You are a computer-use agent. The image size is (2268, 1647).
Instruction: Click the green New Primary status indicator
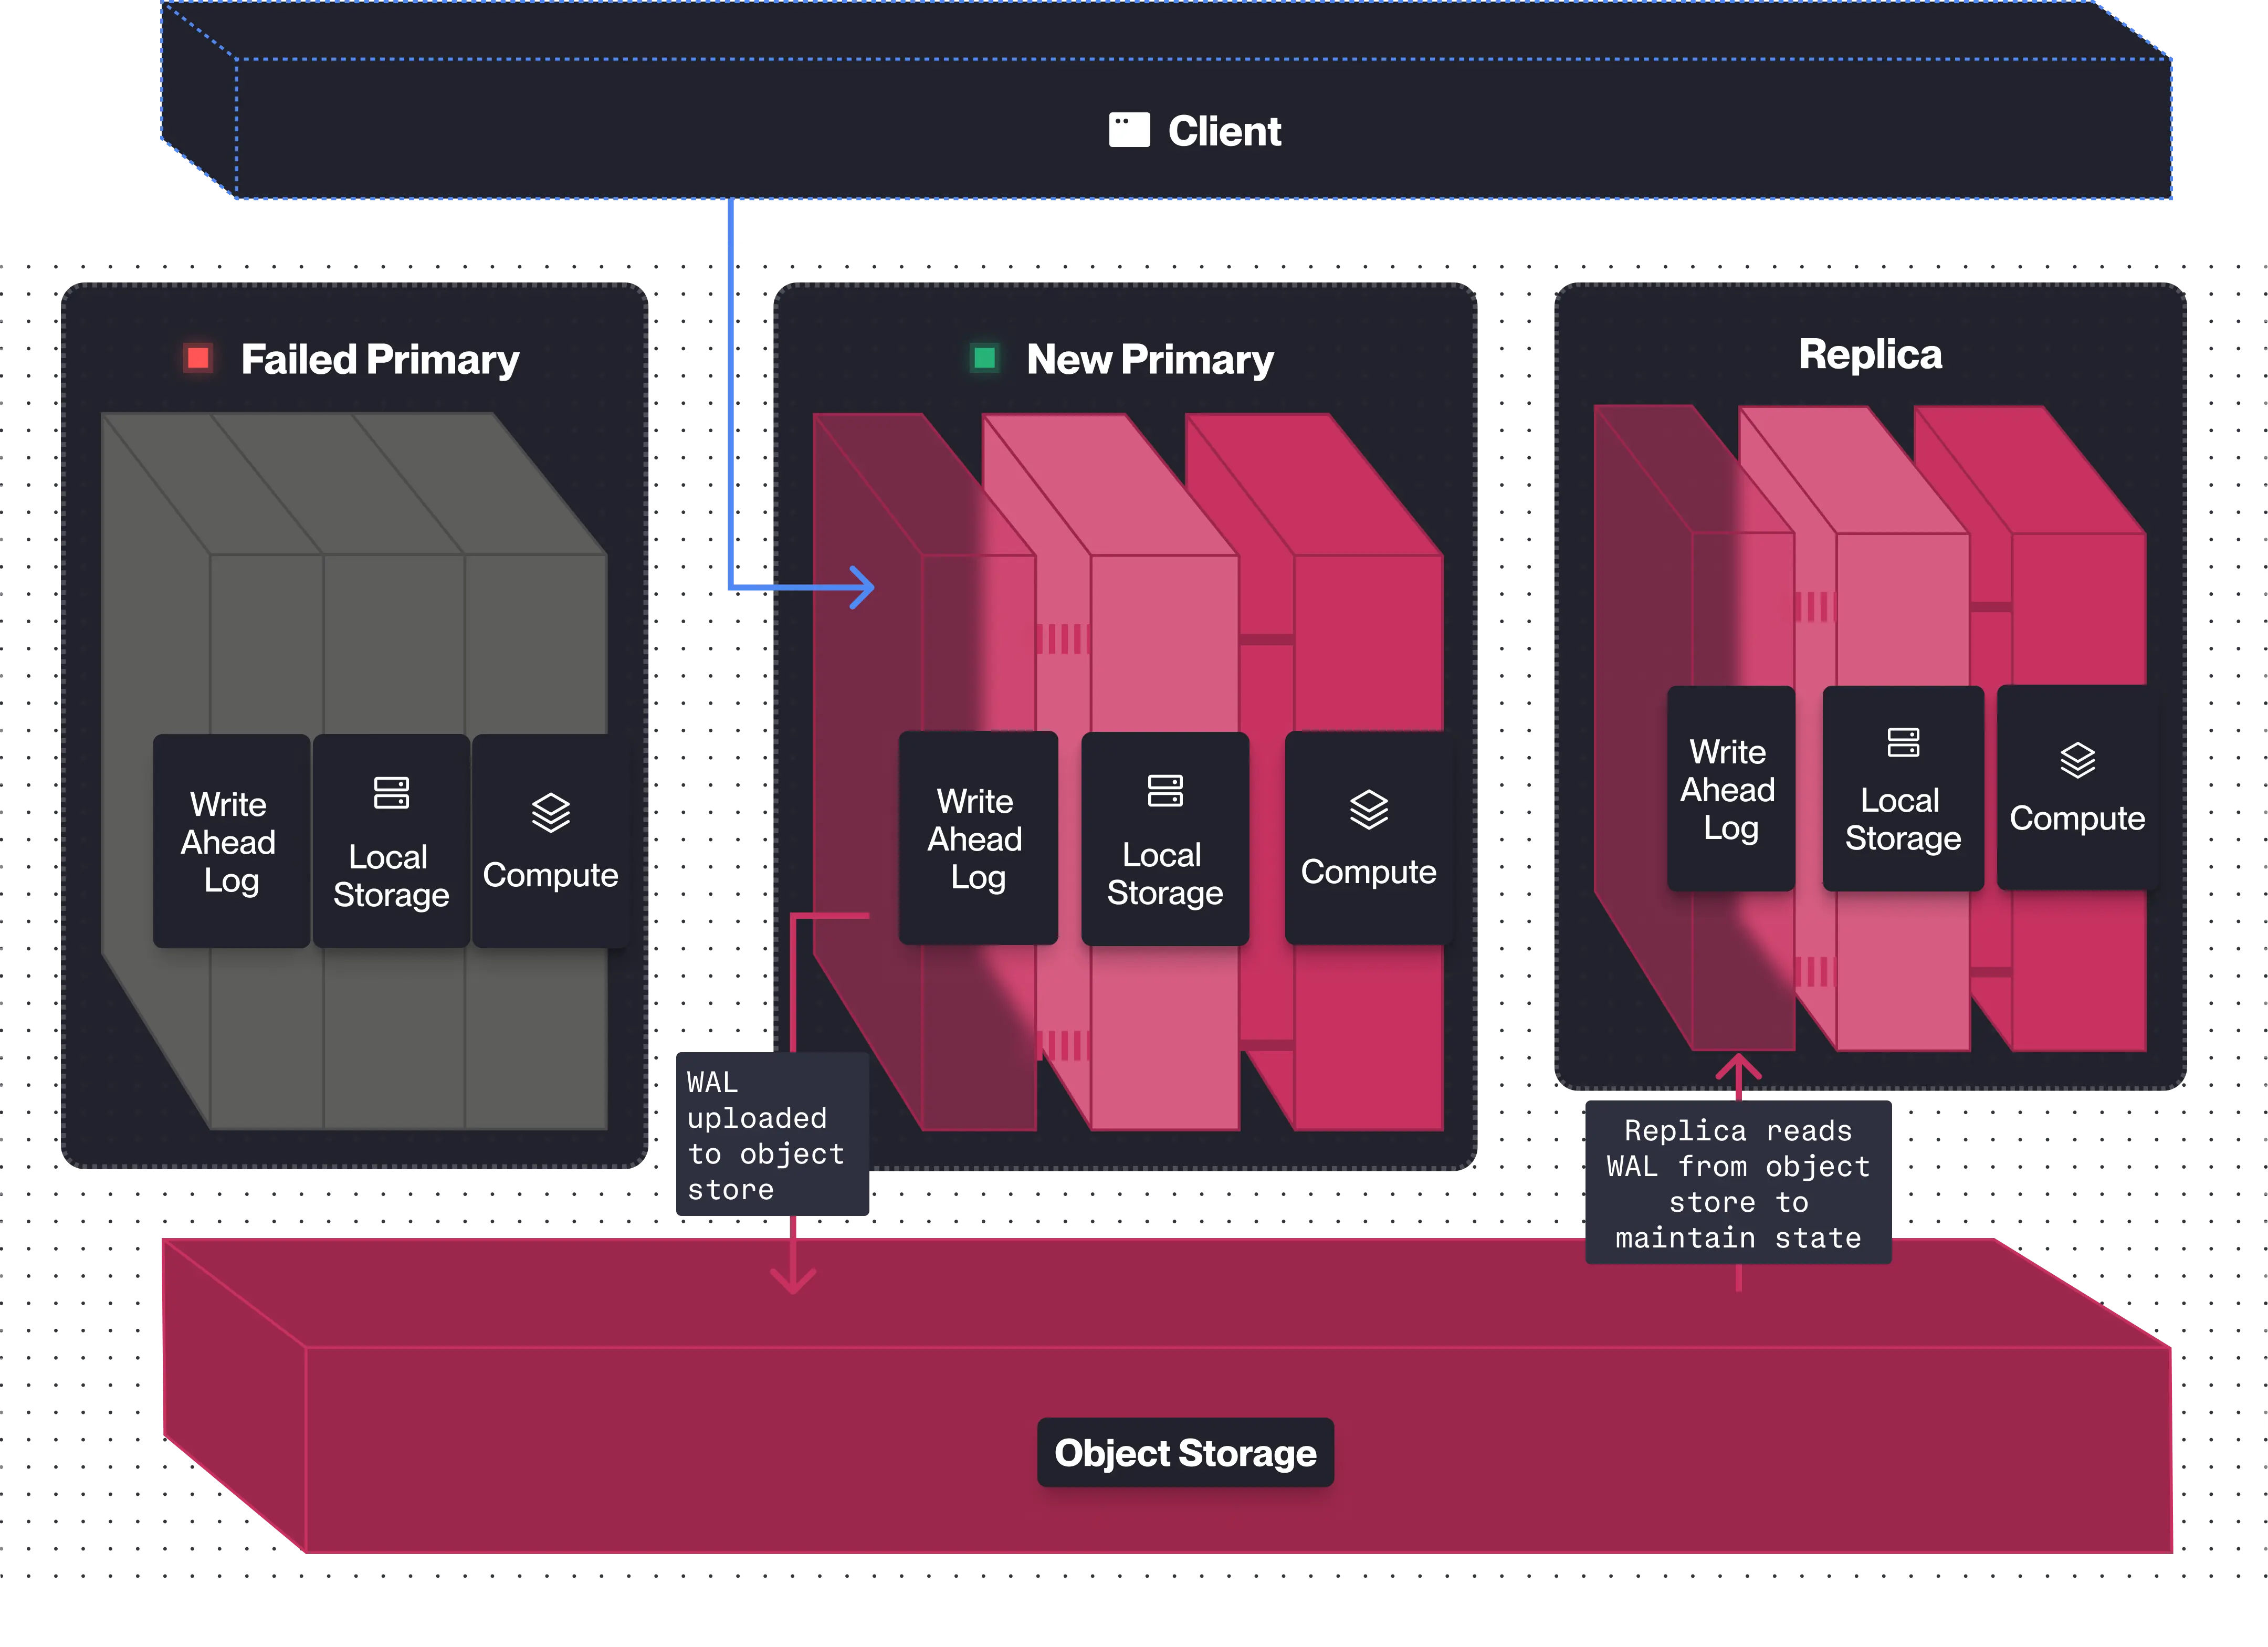point(984,358)
